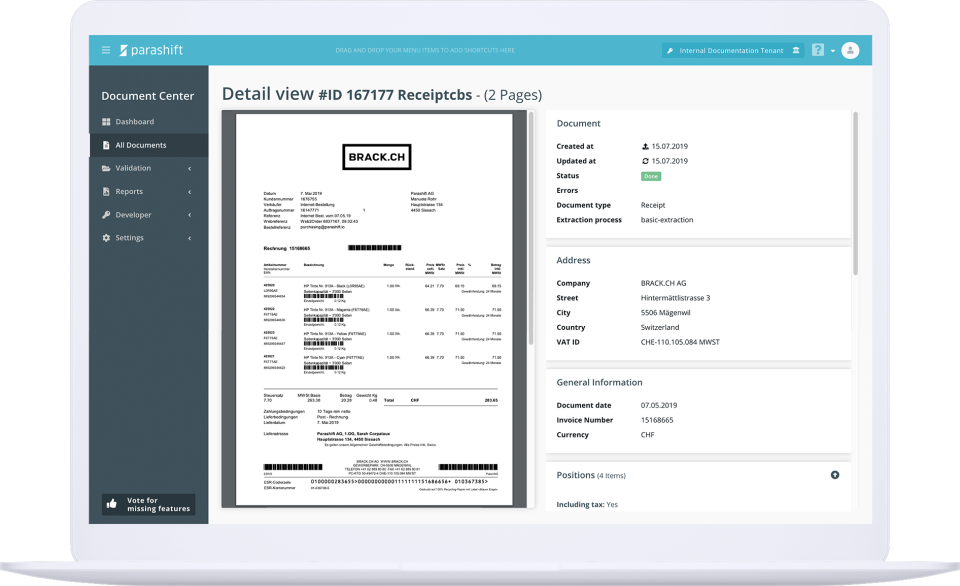
Task: Click the BRACK.CH document page preview
Action: tap(374, 309)
